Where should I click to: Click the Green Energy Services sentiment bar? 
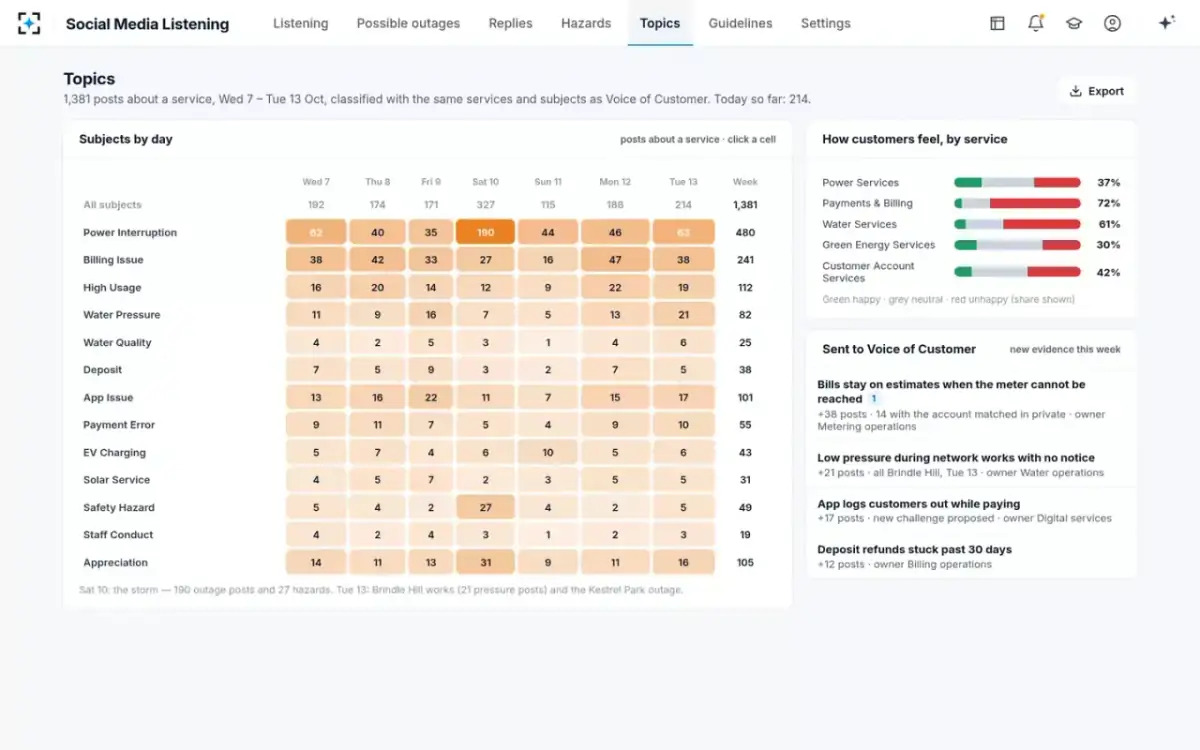click(x=1017, y=245)
